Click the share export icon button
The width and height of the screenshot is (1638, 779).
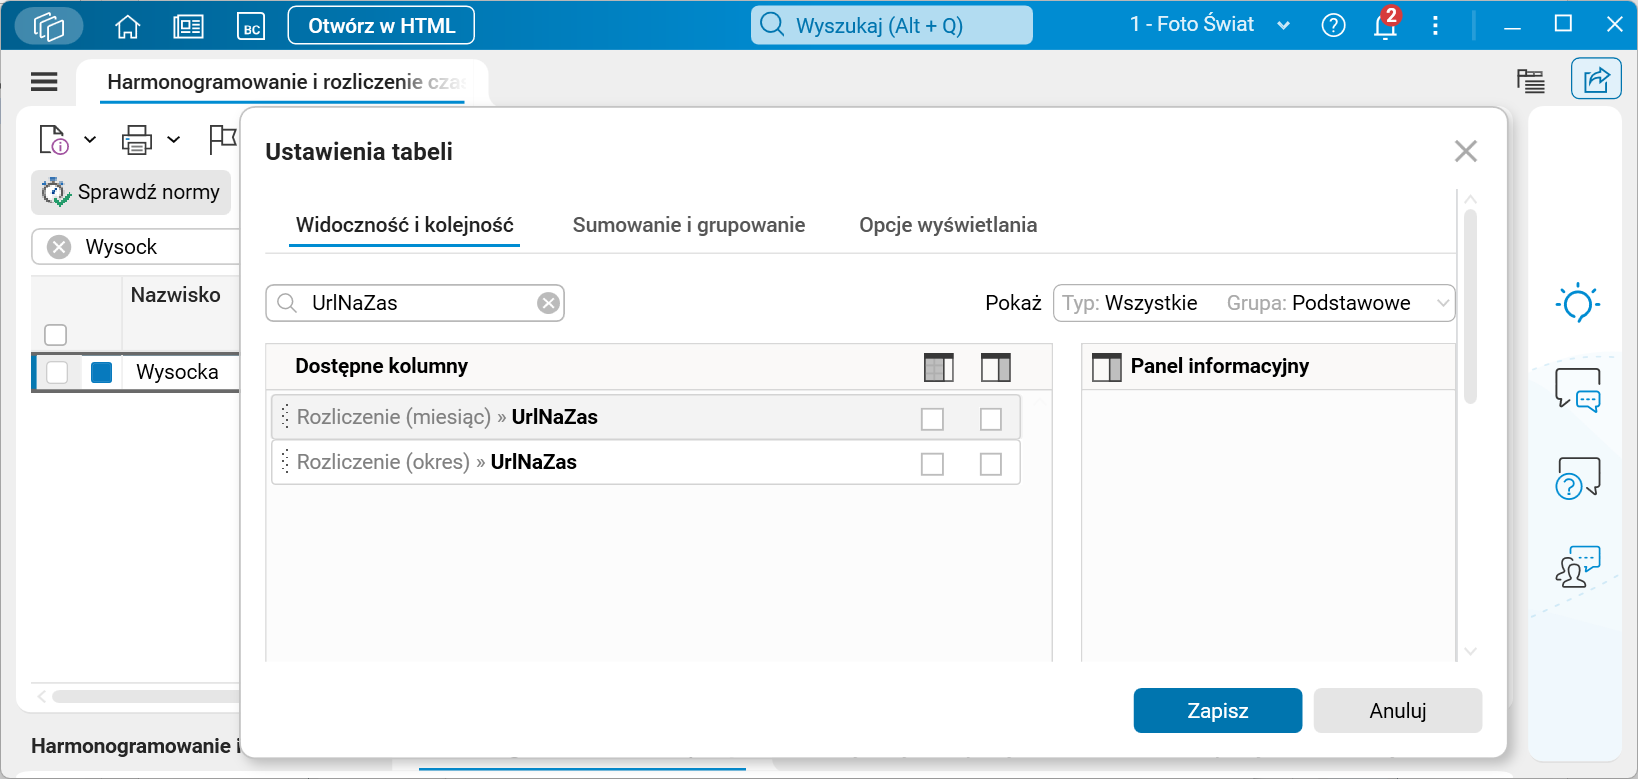click(x=1596, y=79)
